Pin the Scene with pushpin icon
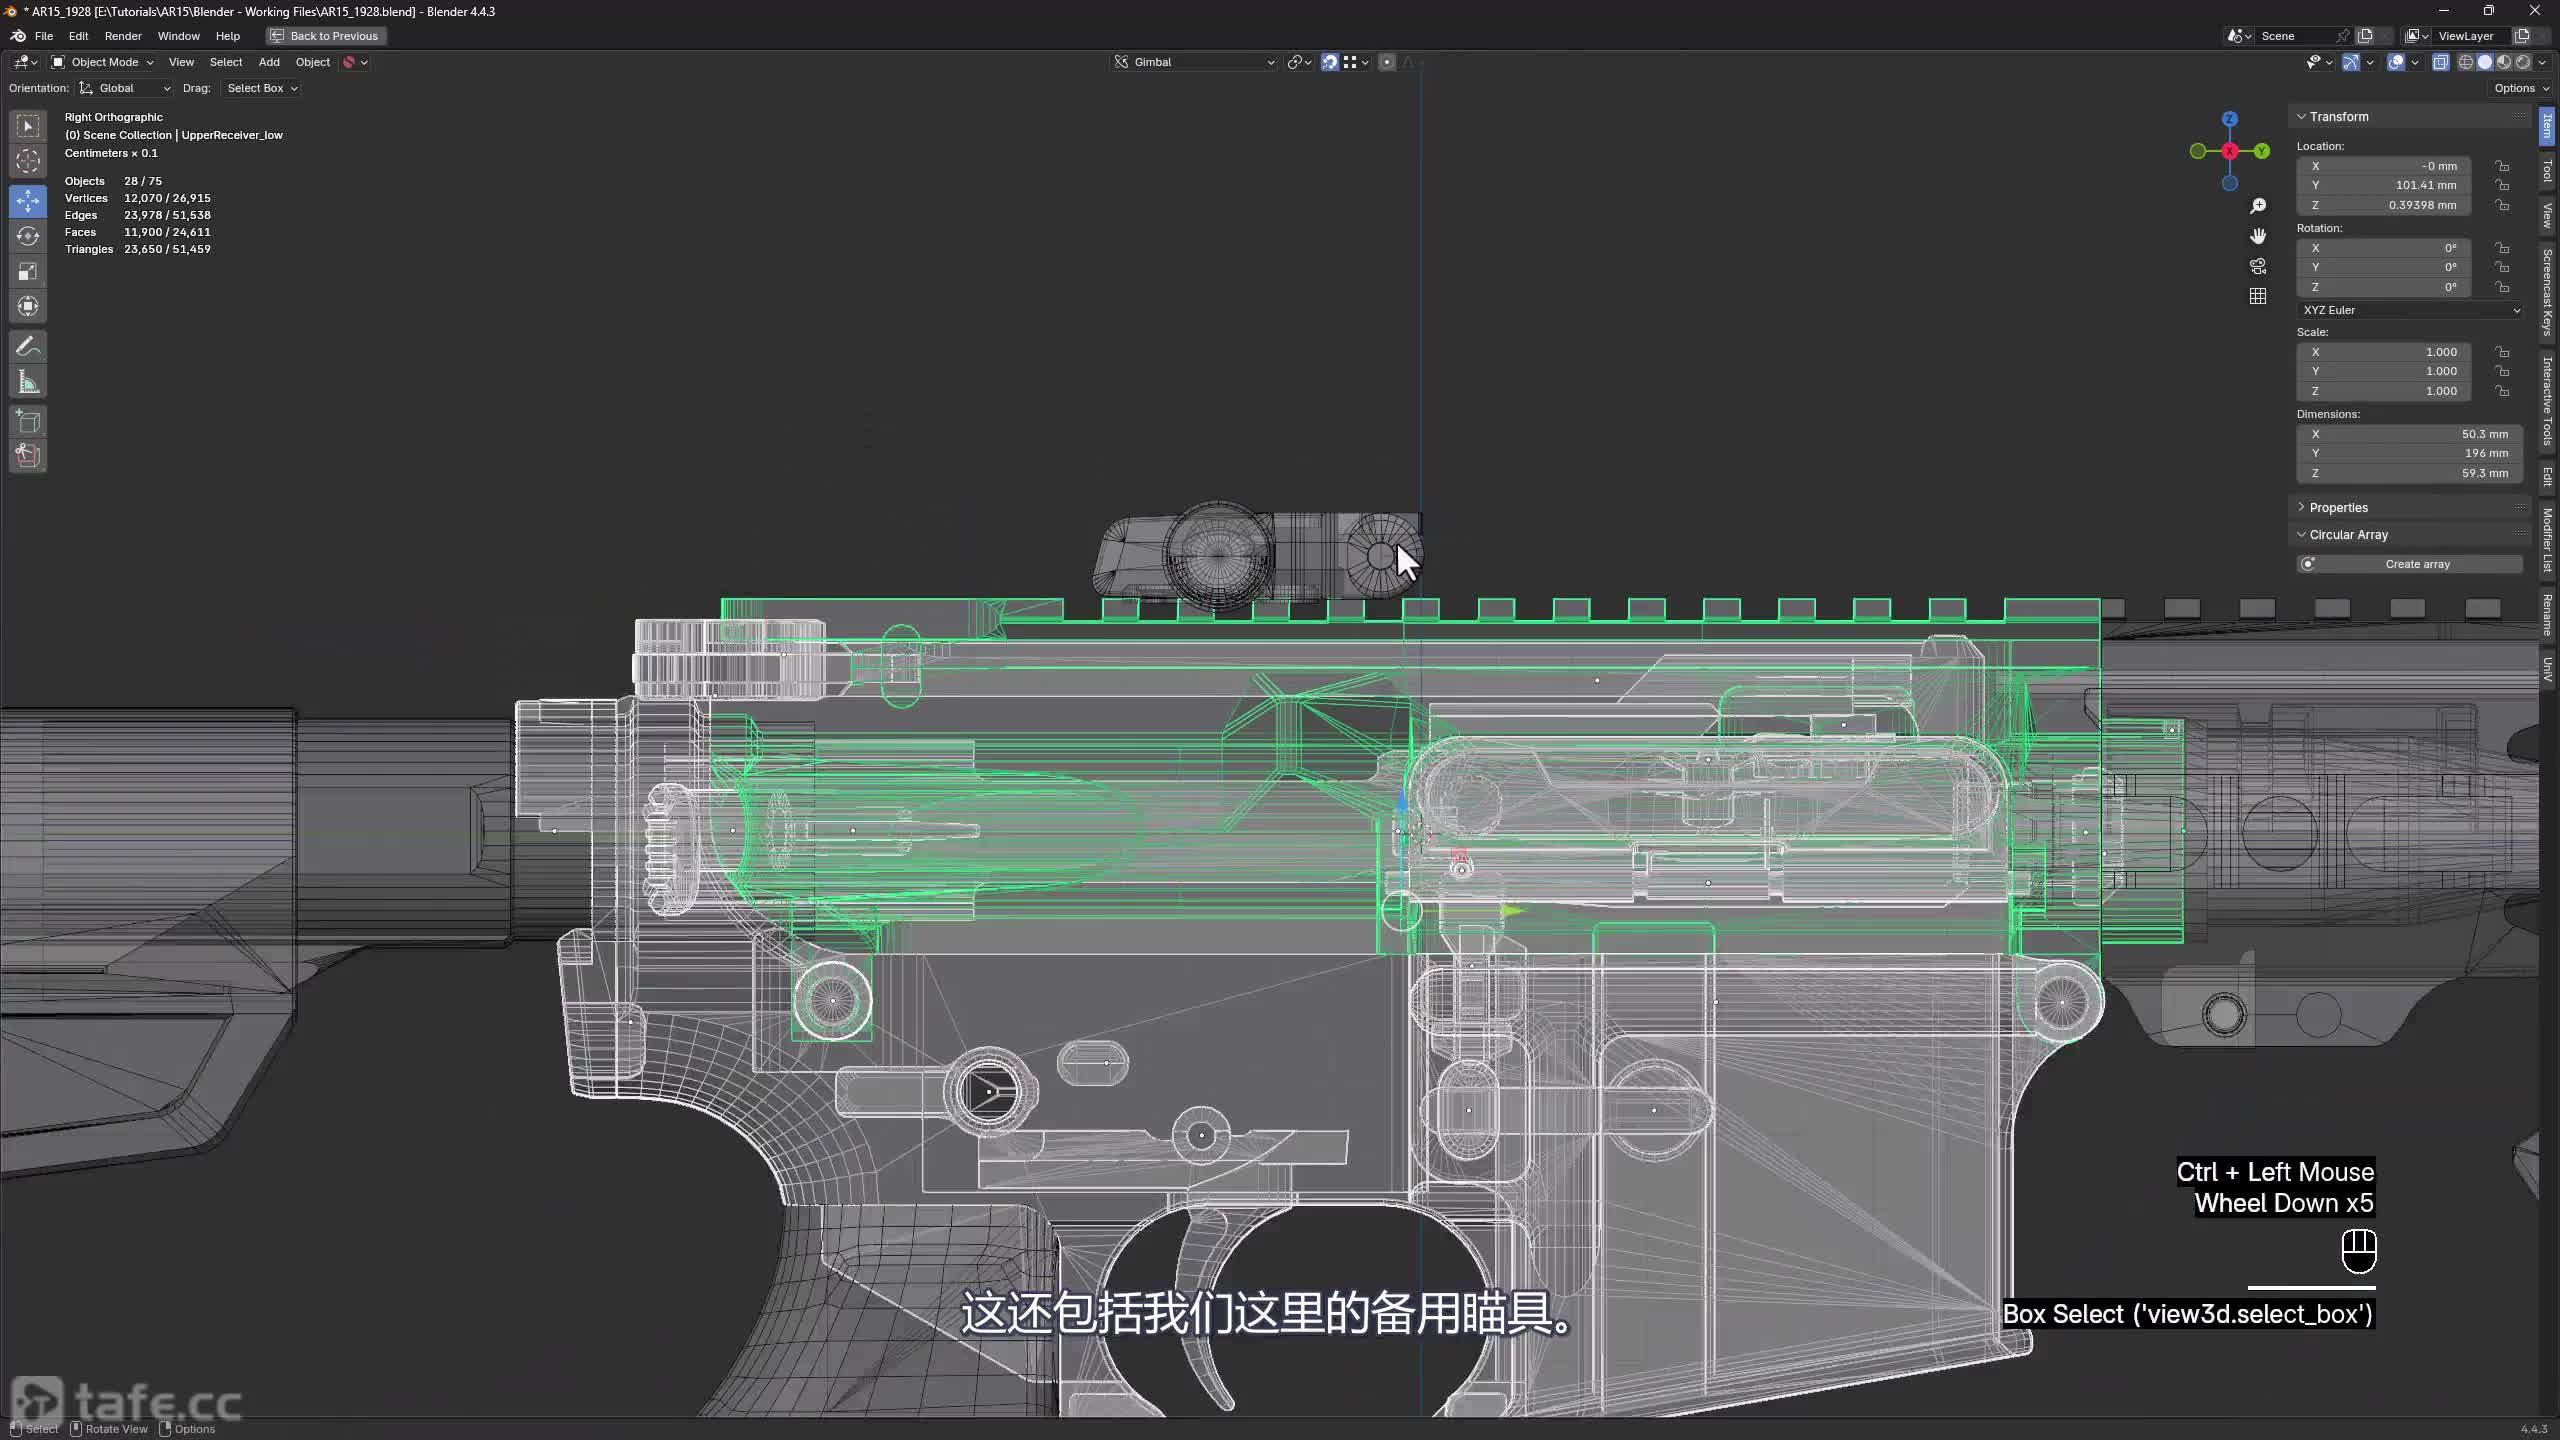This screenshot has width=2560, height=1440. (x=2342, y=36)
